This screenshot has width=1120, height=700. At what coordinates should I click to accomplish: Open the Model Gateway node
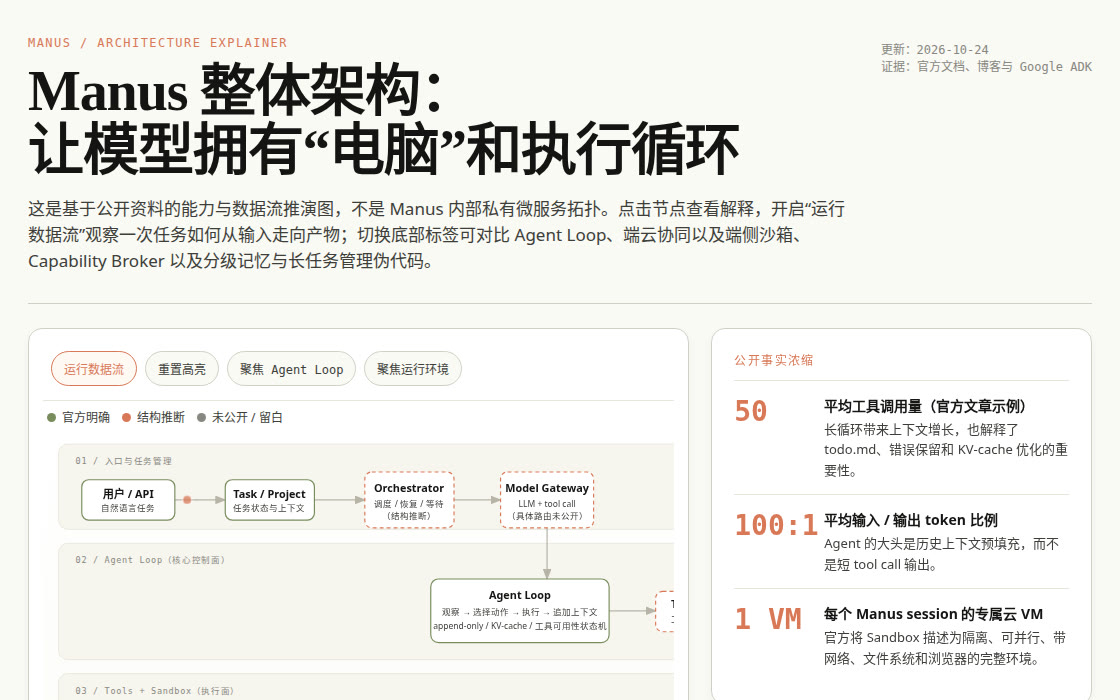[x=547, y=500]
